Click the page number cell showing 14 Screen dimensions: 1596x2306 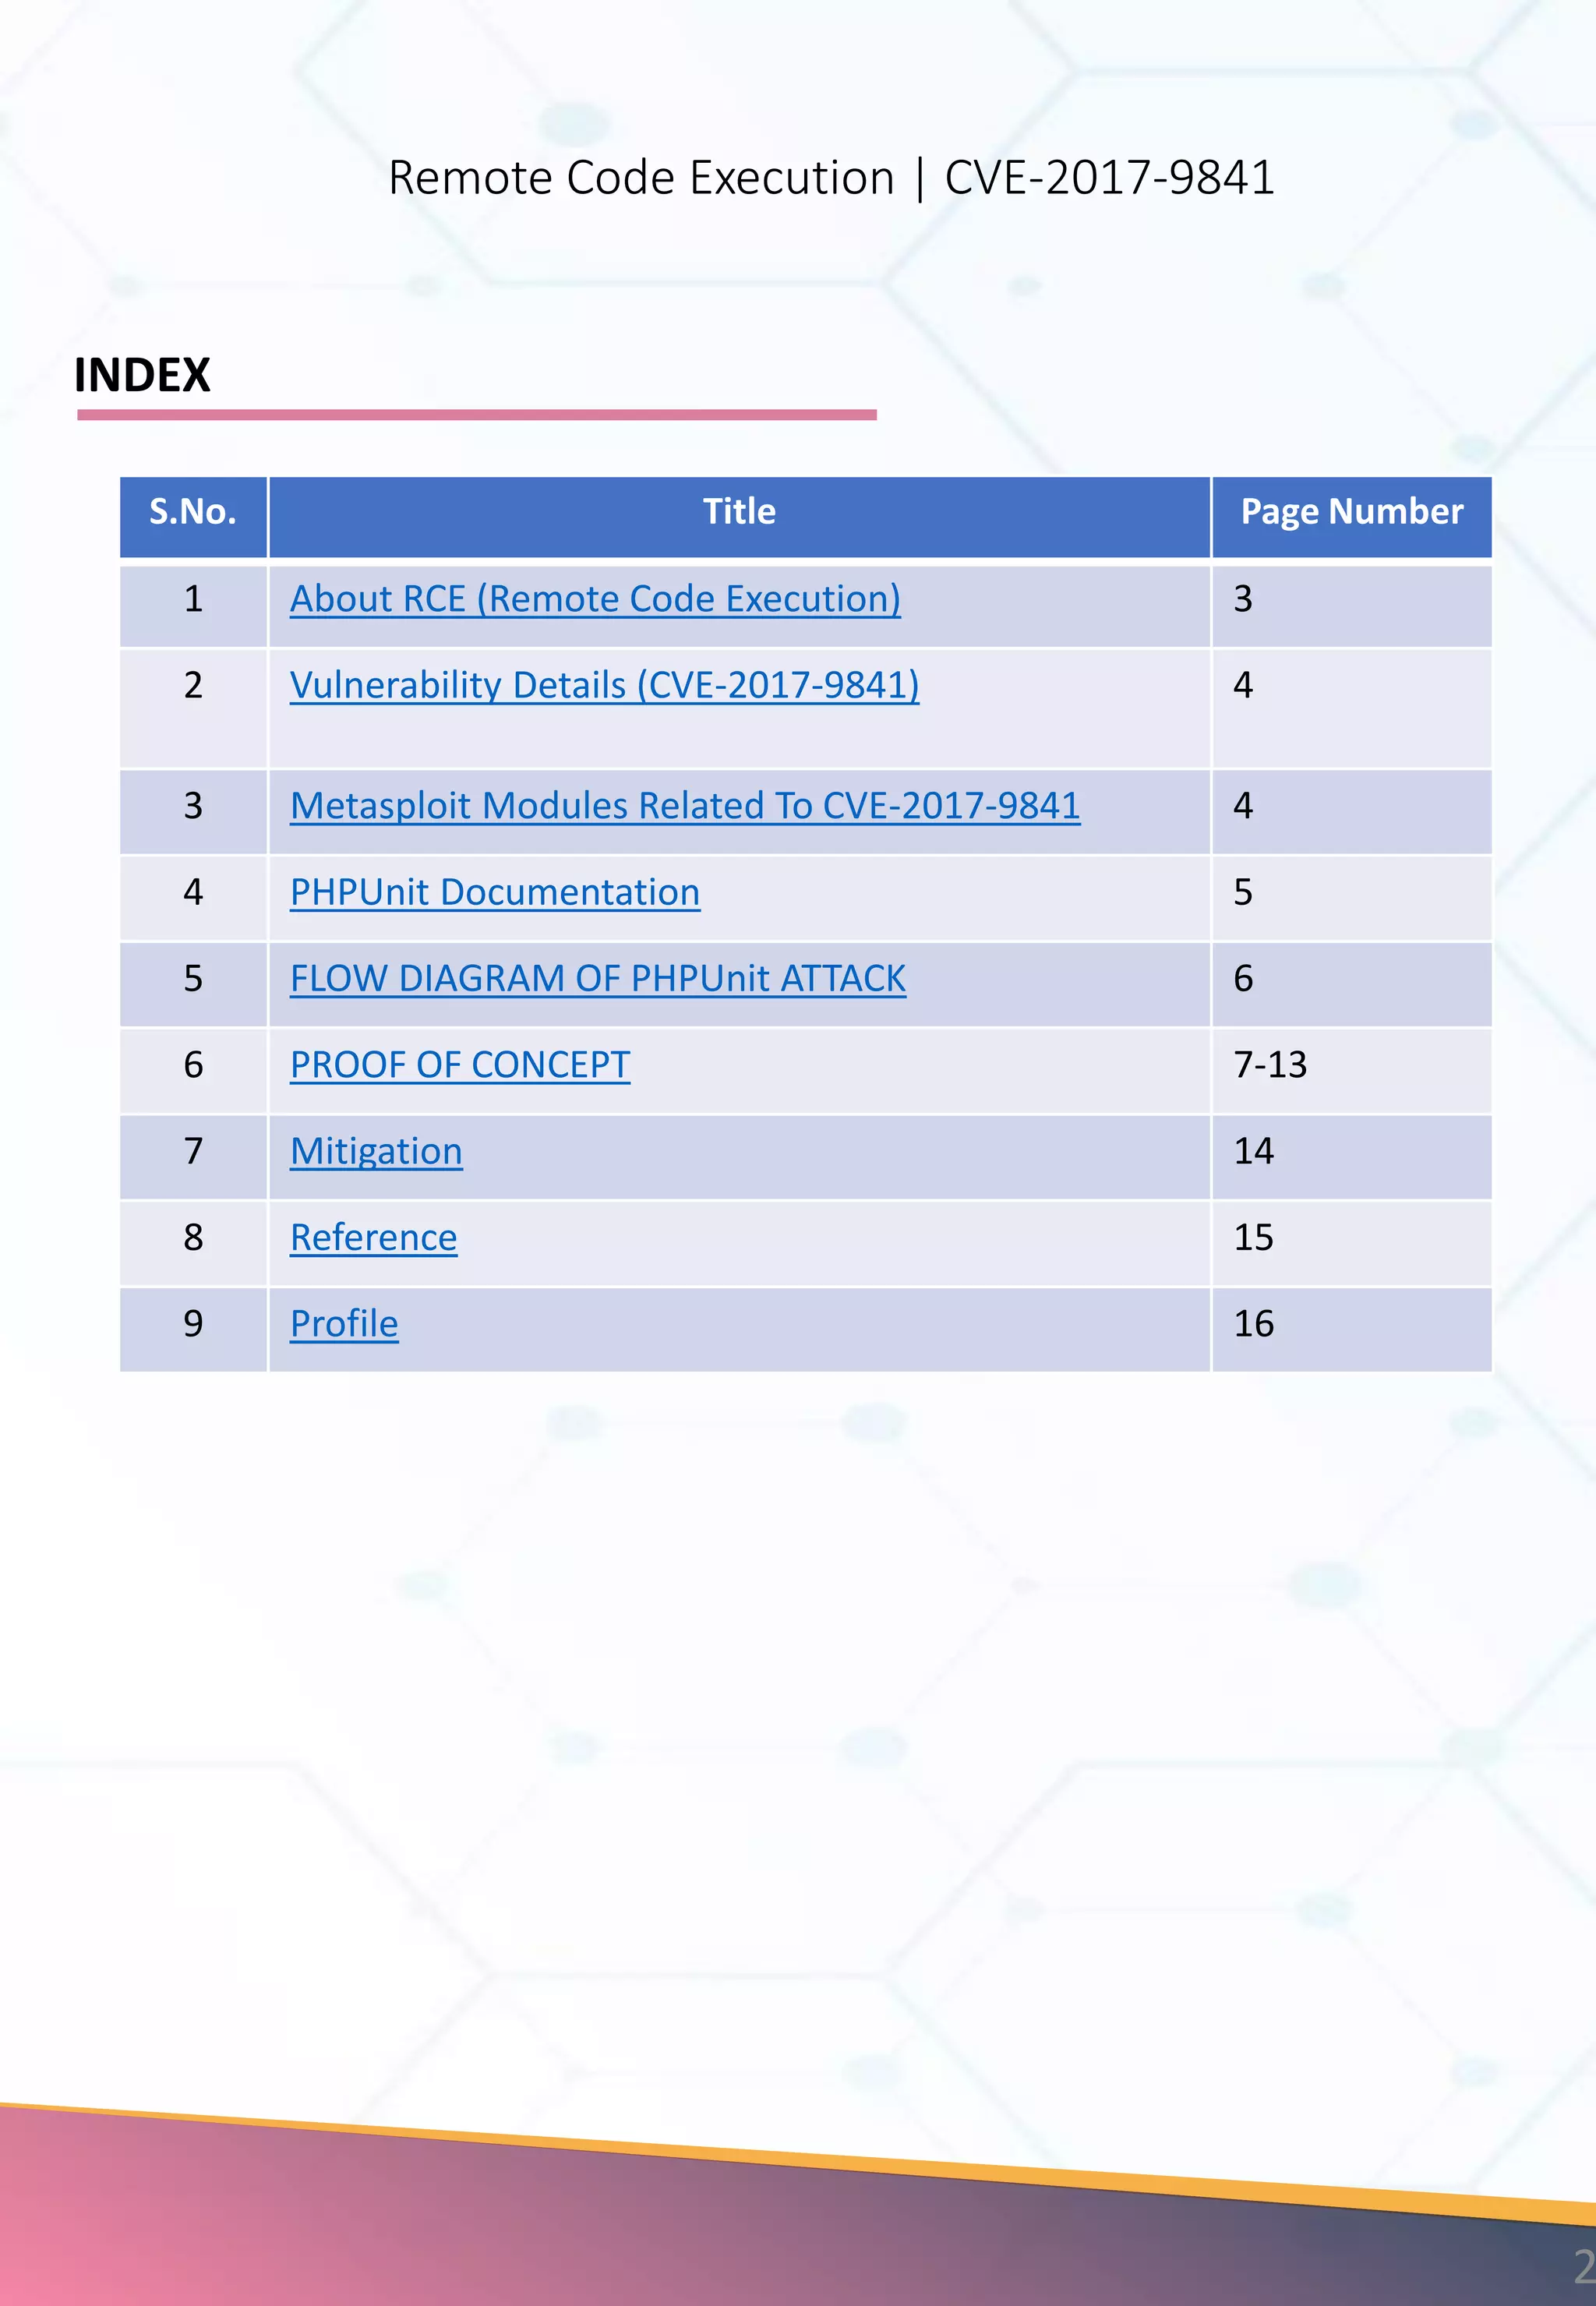[1253, 1151]
